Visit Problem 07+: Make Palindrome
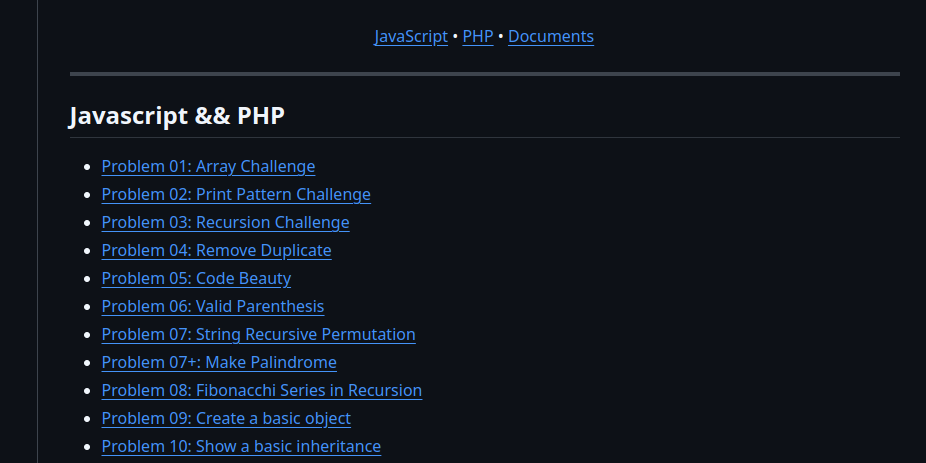Screen dimensions: 926x463 point(219,362)
